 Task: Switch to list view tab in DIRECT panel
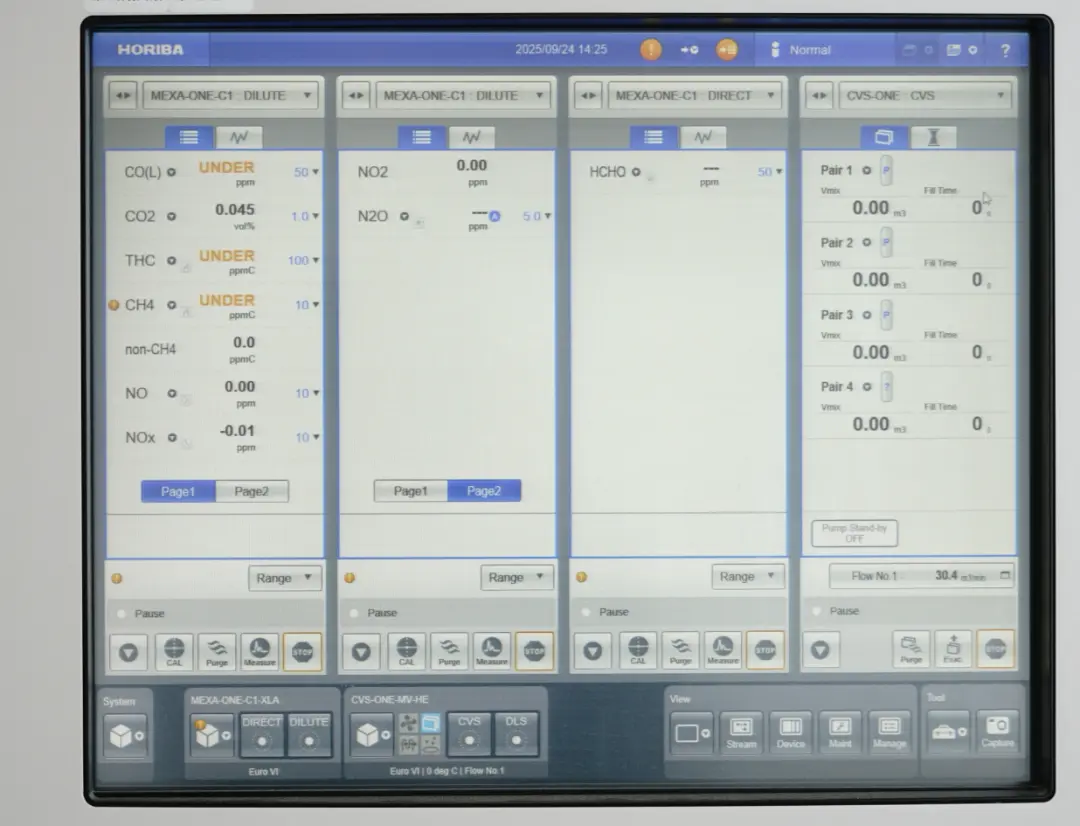[x=653, y=137]
